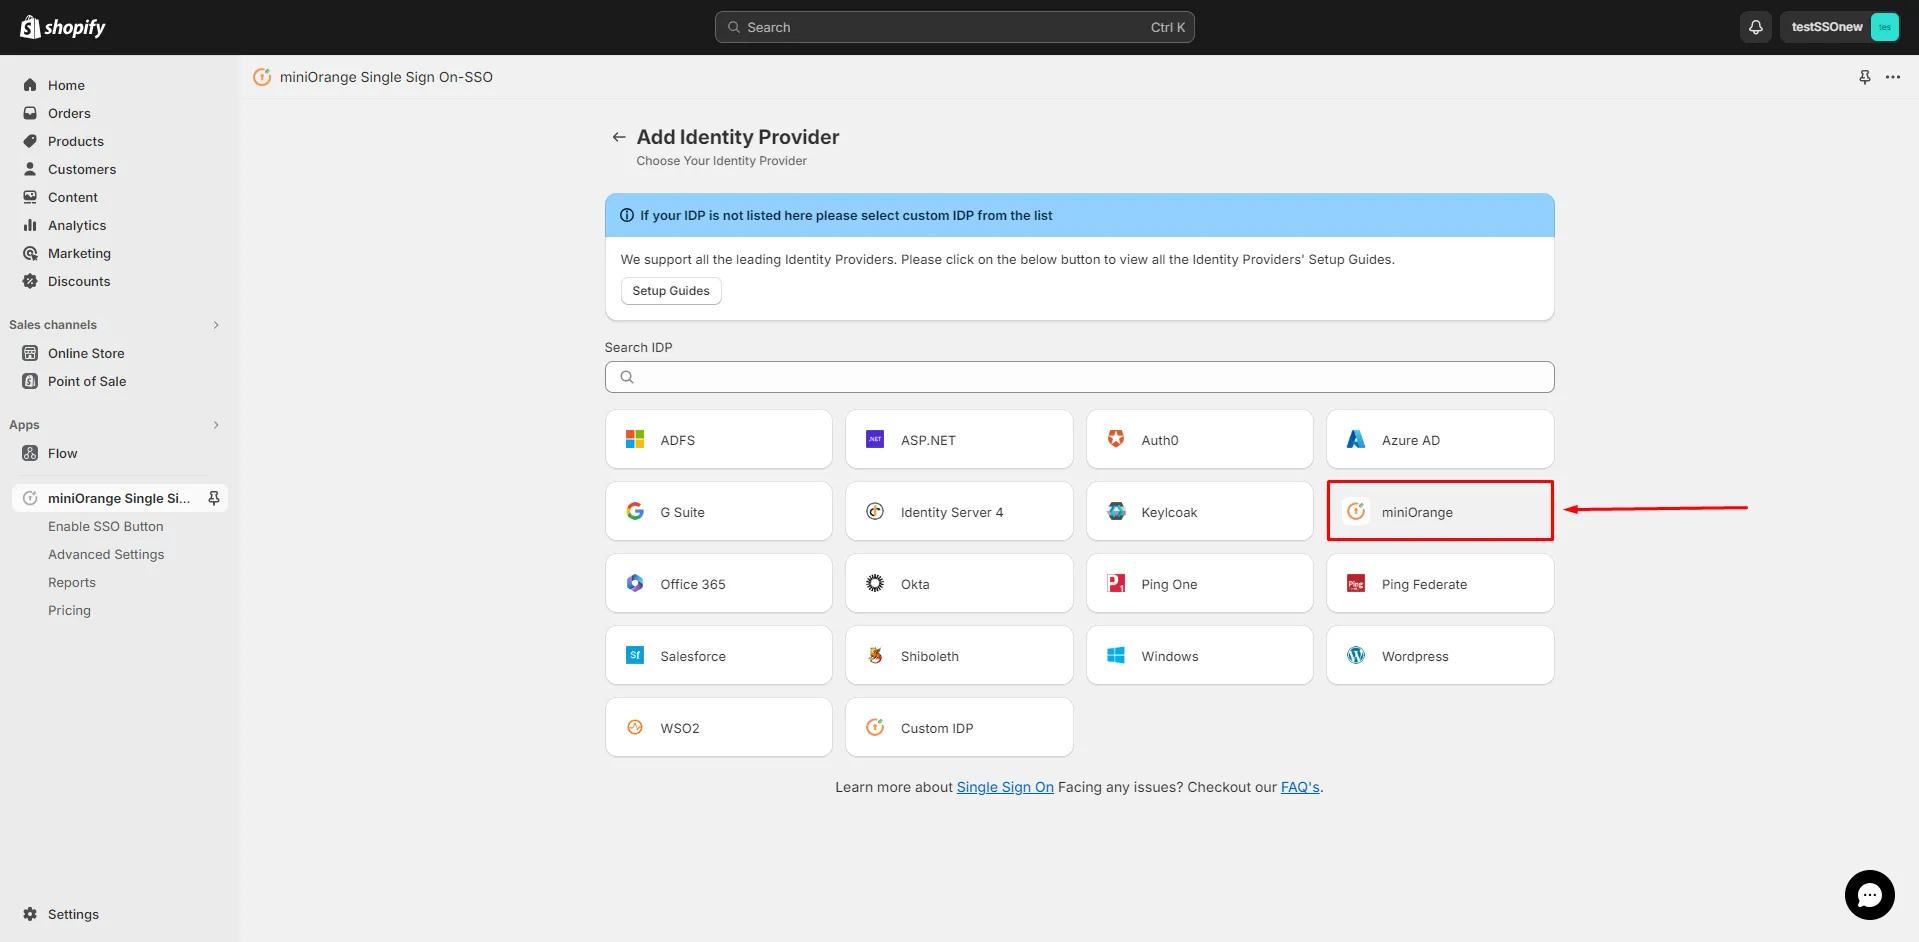The height and width of the screenshot is (942, 1919).
Task: Open Pricing page
Action: [x=69, y=610]
